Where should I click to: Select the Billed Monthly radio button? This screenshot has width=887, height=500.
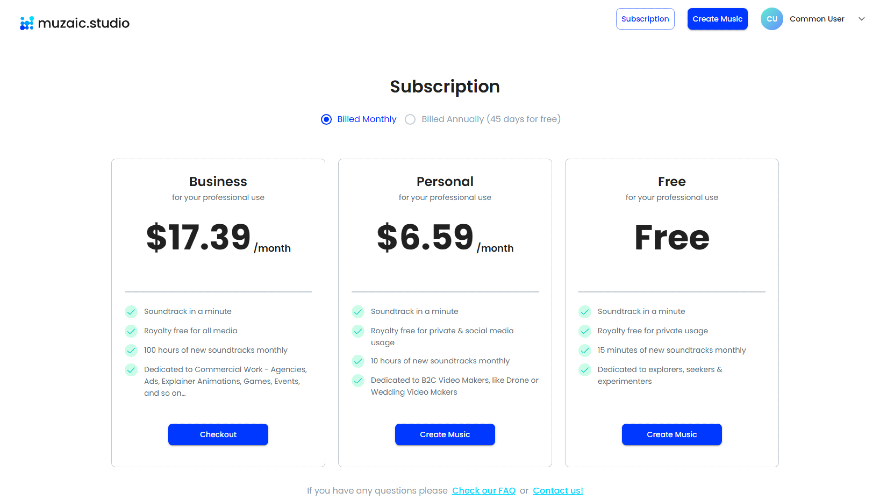pos(326,119)
